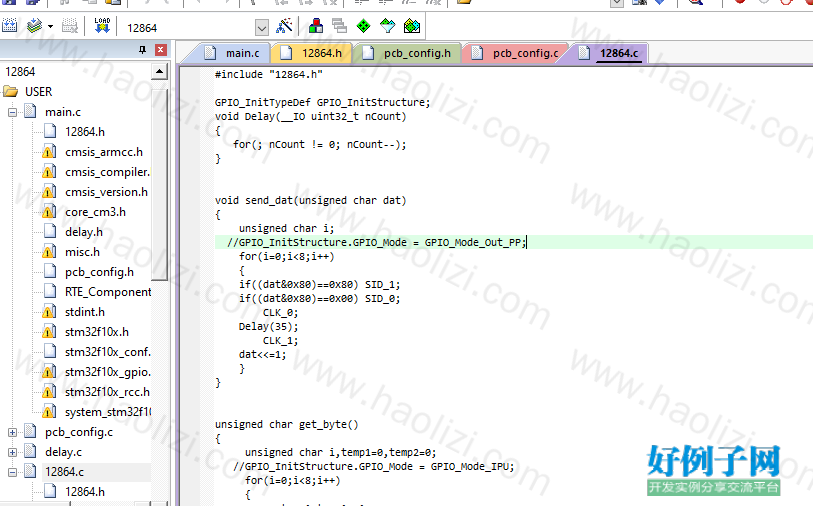Close the Project panel with red X
813x506 pixels.
tap(161, 50)
